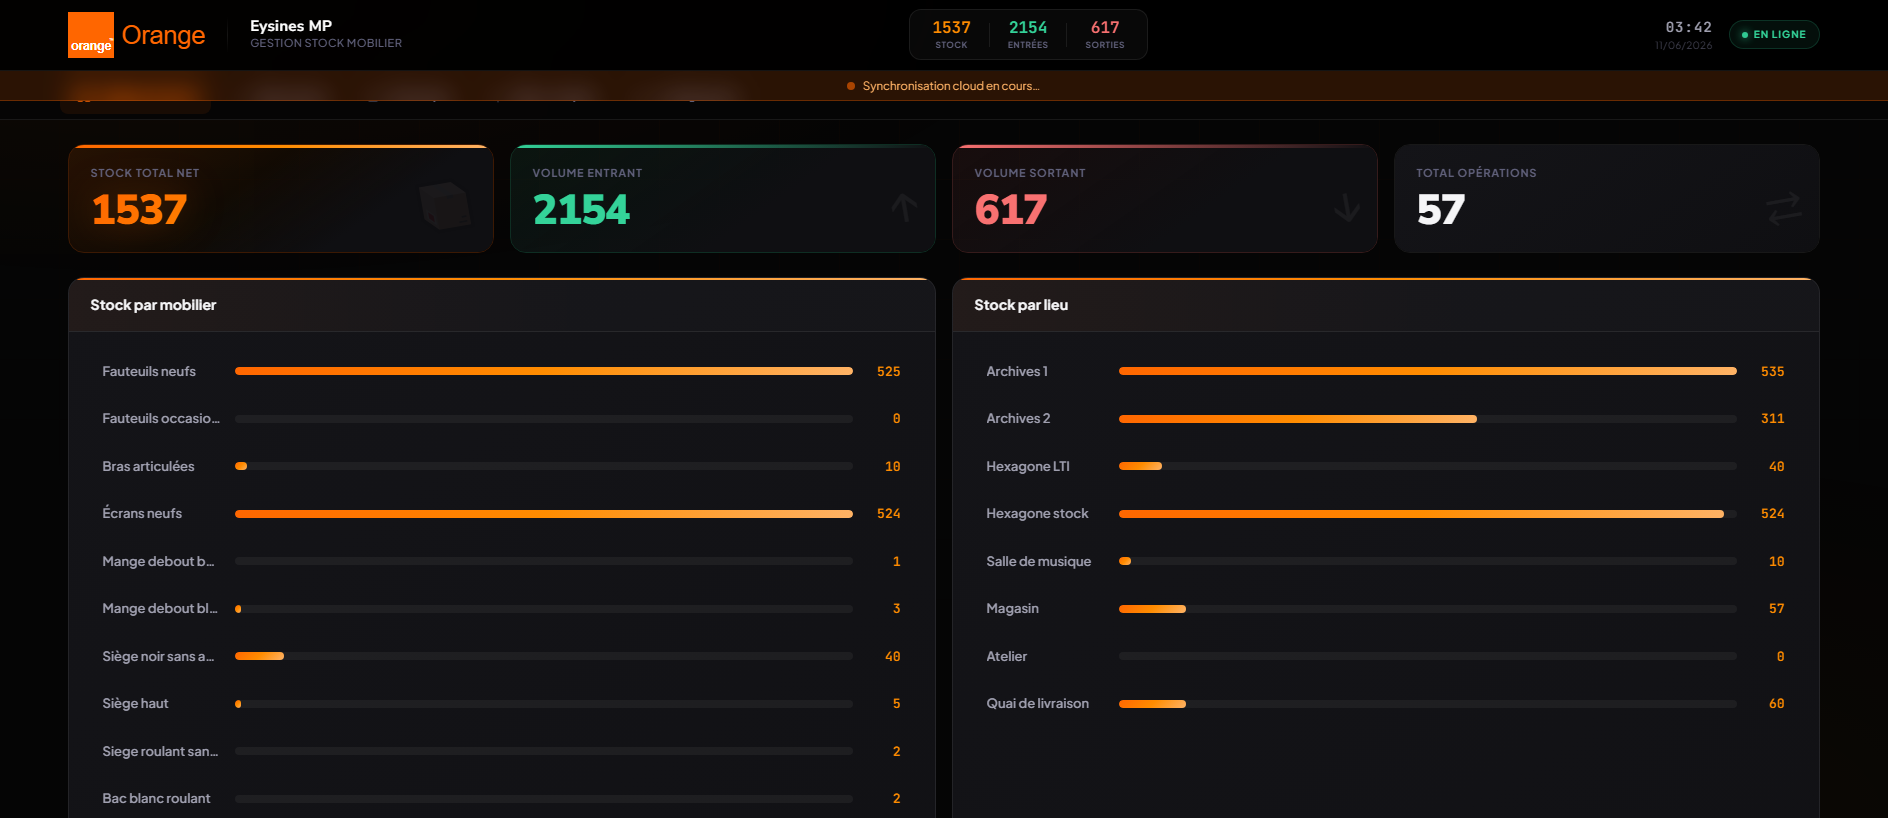
Task: Click the 60 value for Quai de livraison
Action: (x=1776, y=703)
